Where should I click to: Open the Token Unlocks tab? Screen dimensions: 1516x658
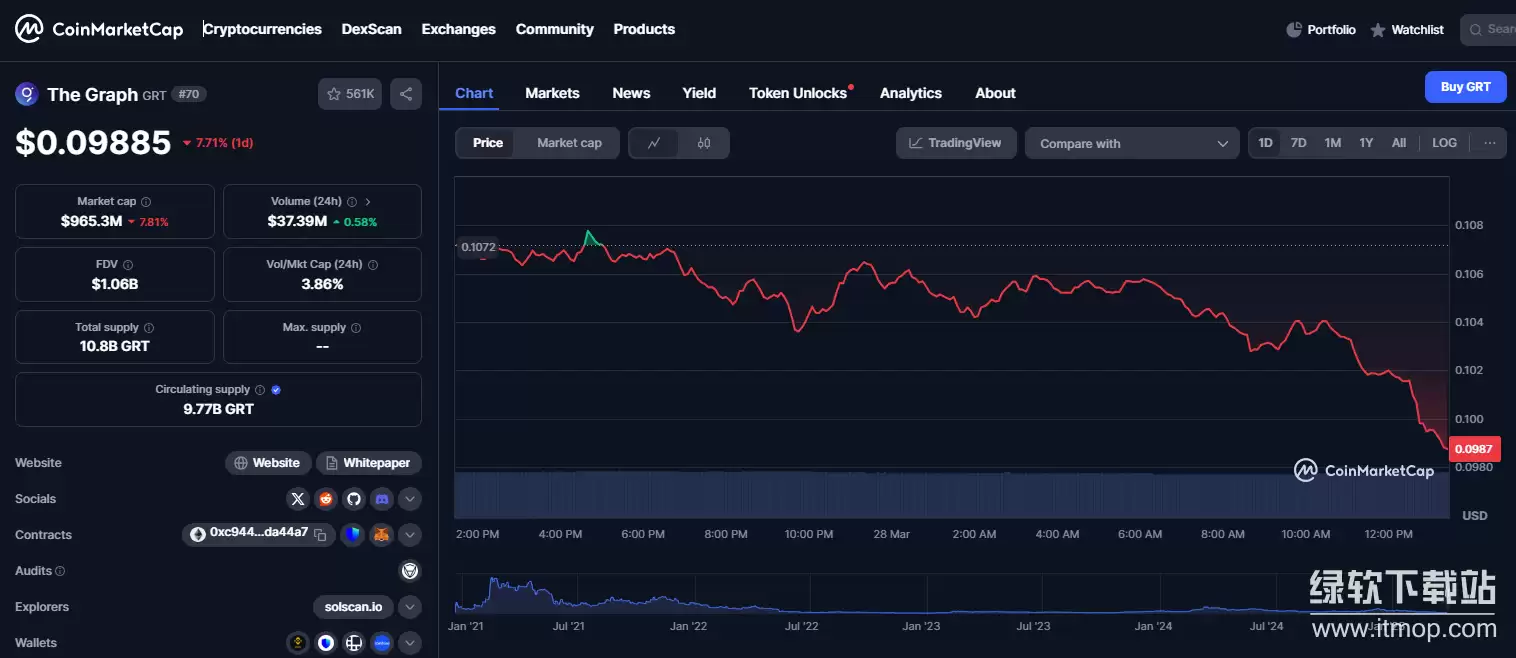coord(798,93)
